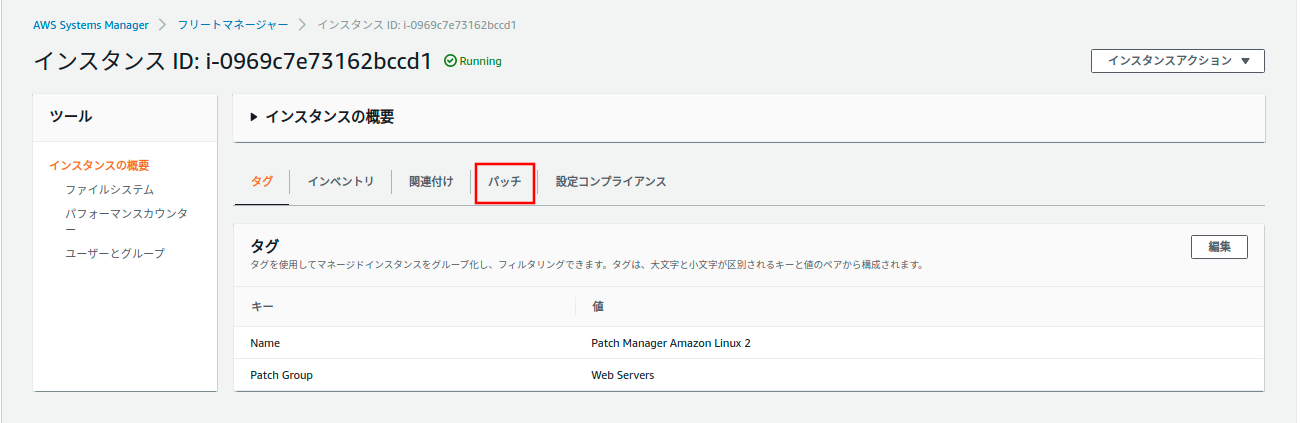The width and height of the screenshot is (1301, 423).
Task: Click the green Running status icon
Action: coord(450,61)
